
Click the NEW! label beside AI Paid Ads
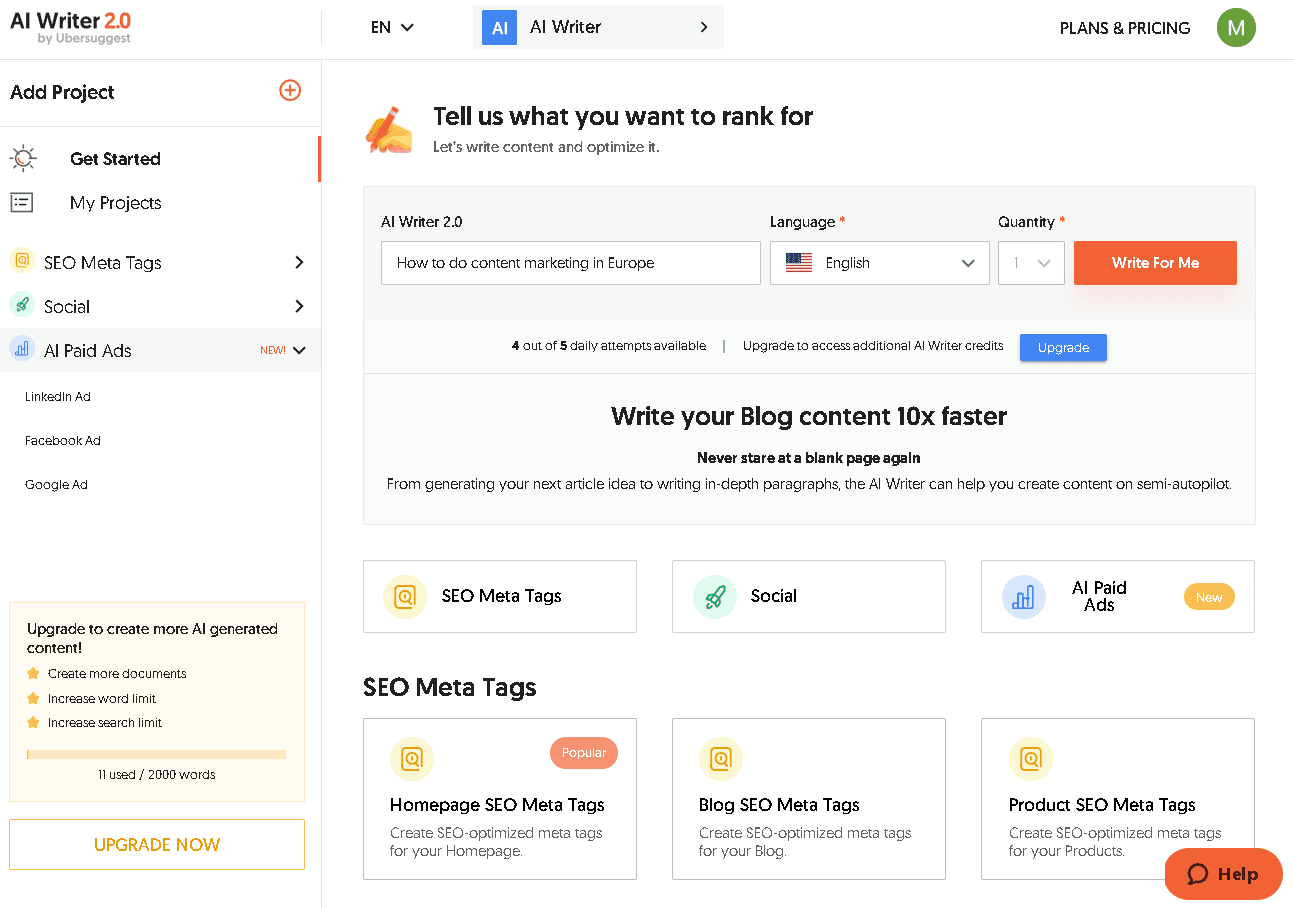pyautogui.click(x=273, y=350)
